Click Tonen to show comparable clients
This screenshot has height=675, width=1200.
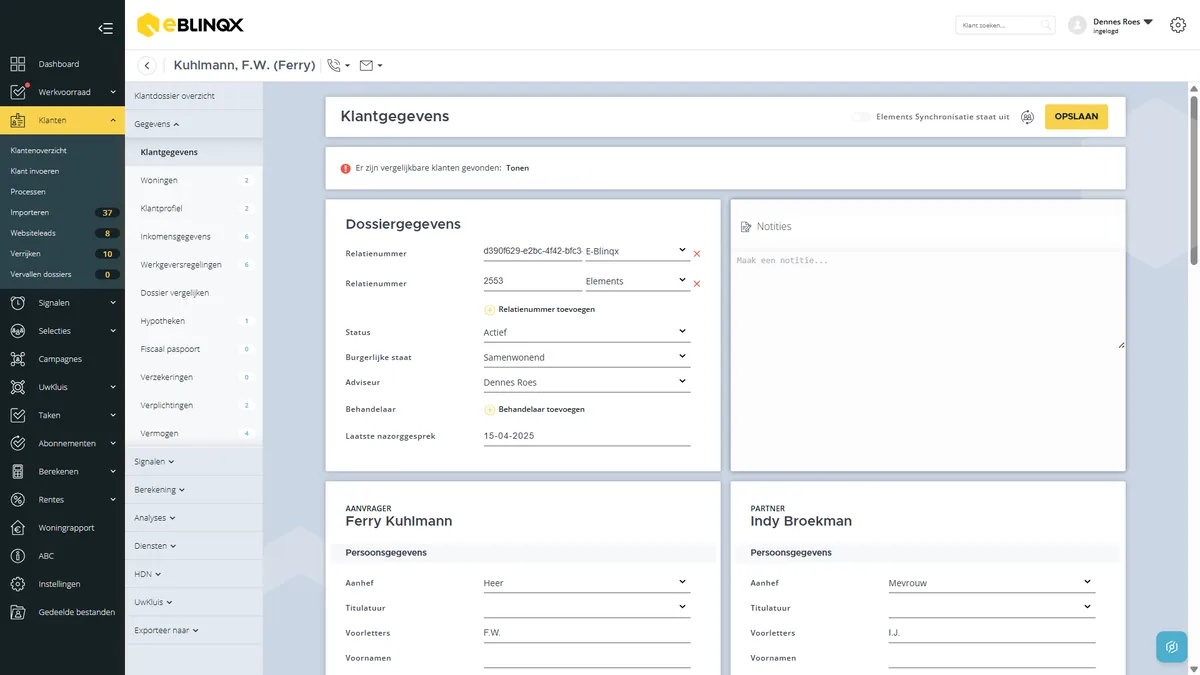pos(518,168)
